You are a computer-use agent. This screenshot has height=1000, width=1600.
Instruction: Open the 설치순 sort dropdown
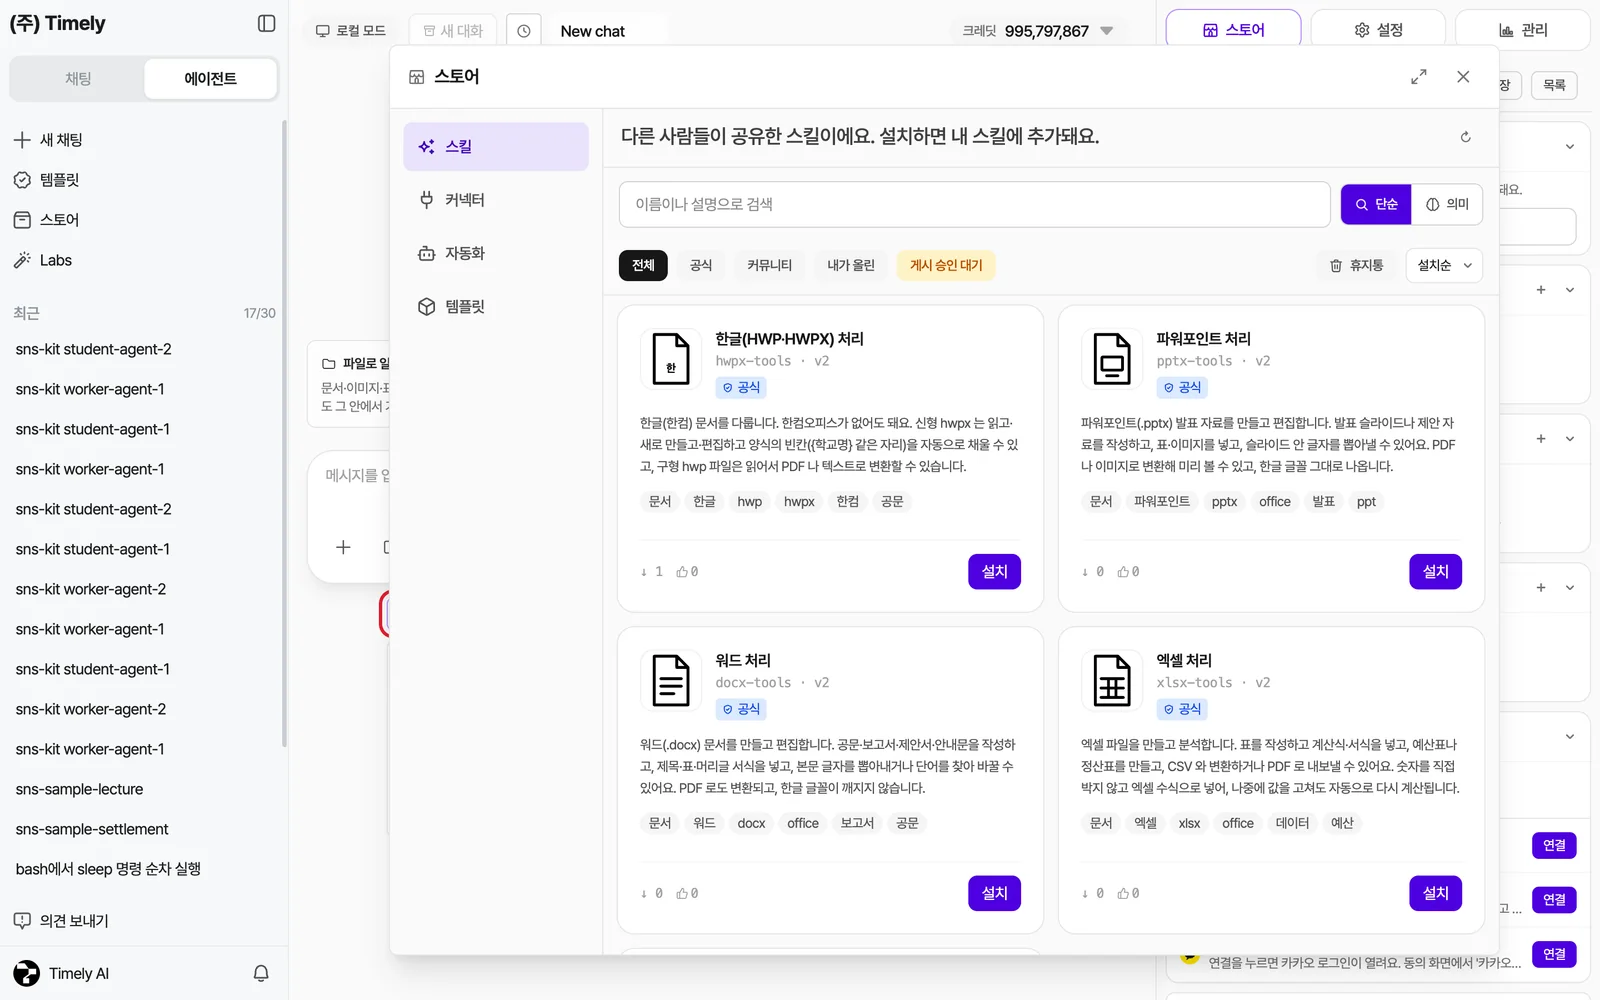coord(1444,265)
